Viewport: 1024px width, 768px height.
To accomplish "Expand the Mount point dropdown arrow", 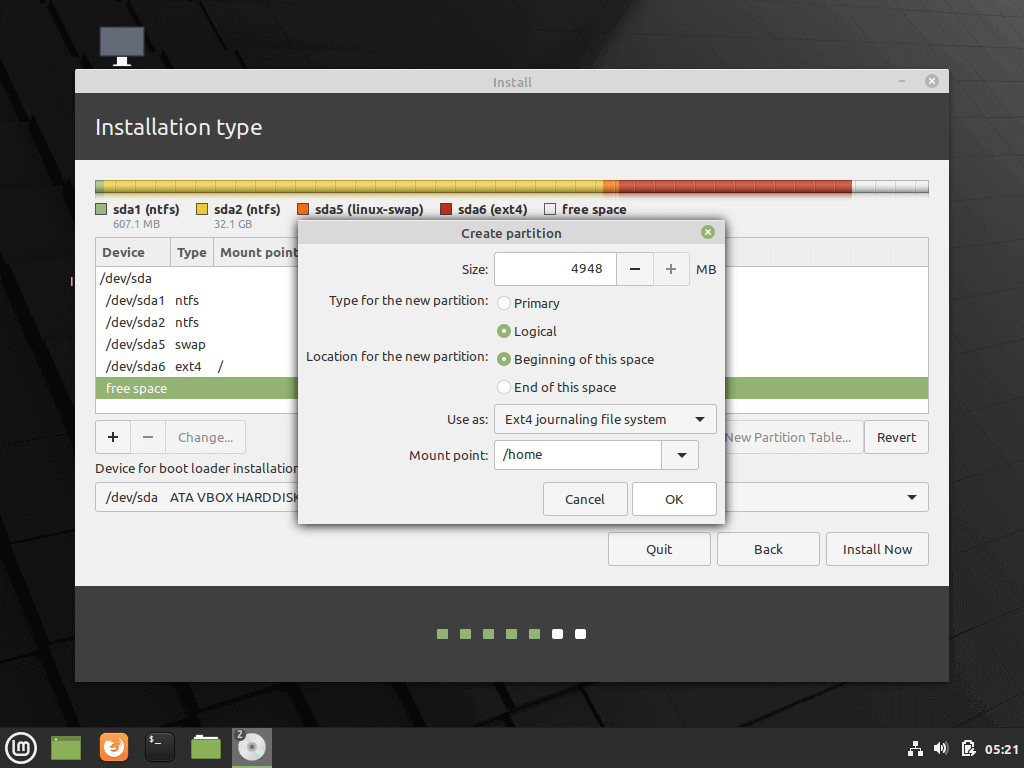I will tap(681, 455).
